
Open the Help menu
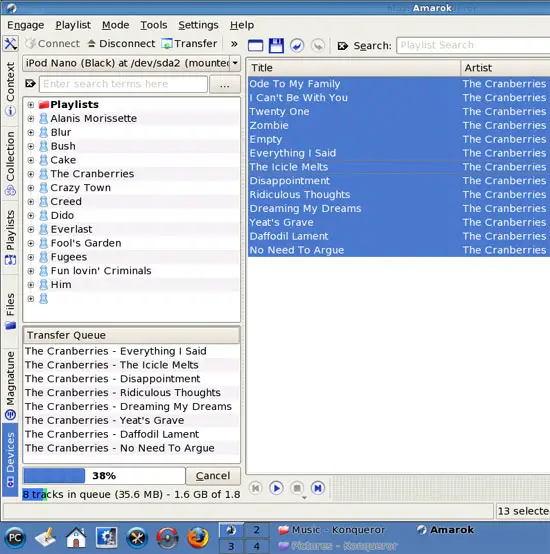point(242,25)
